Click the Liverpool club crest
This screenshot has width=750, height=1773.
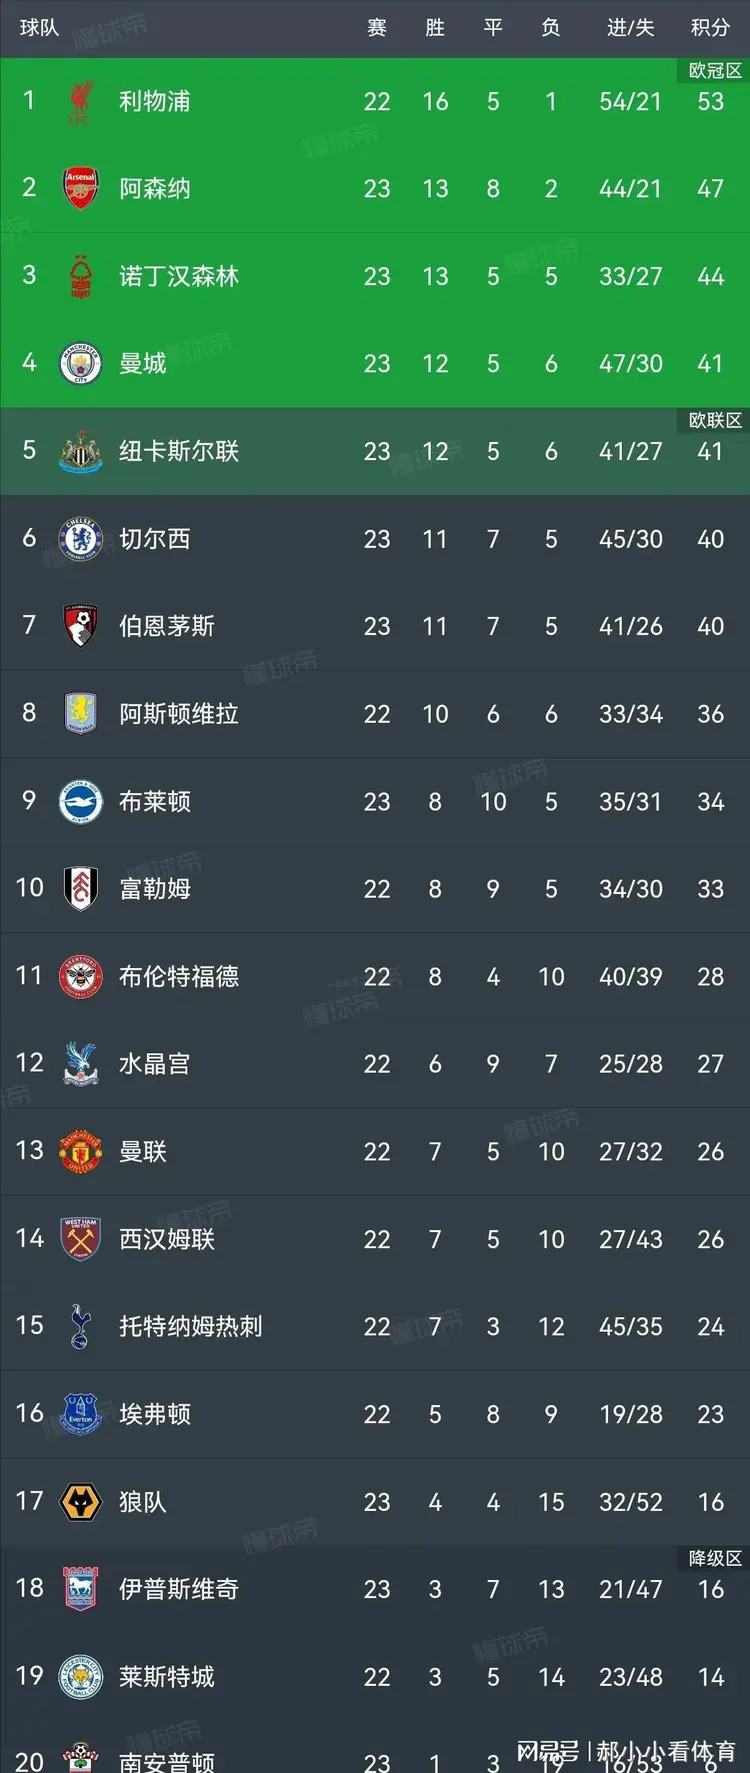point(80,102)
